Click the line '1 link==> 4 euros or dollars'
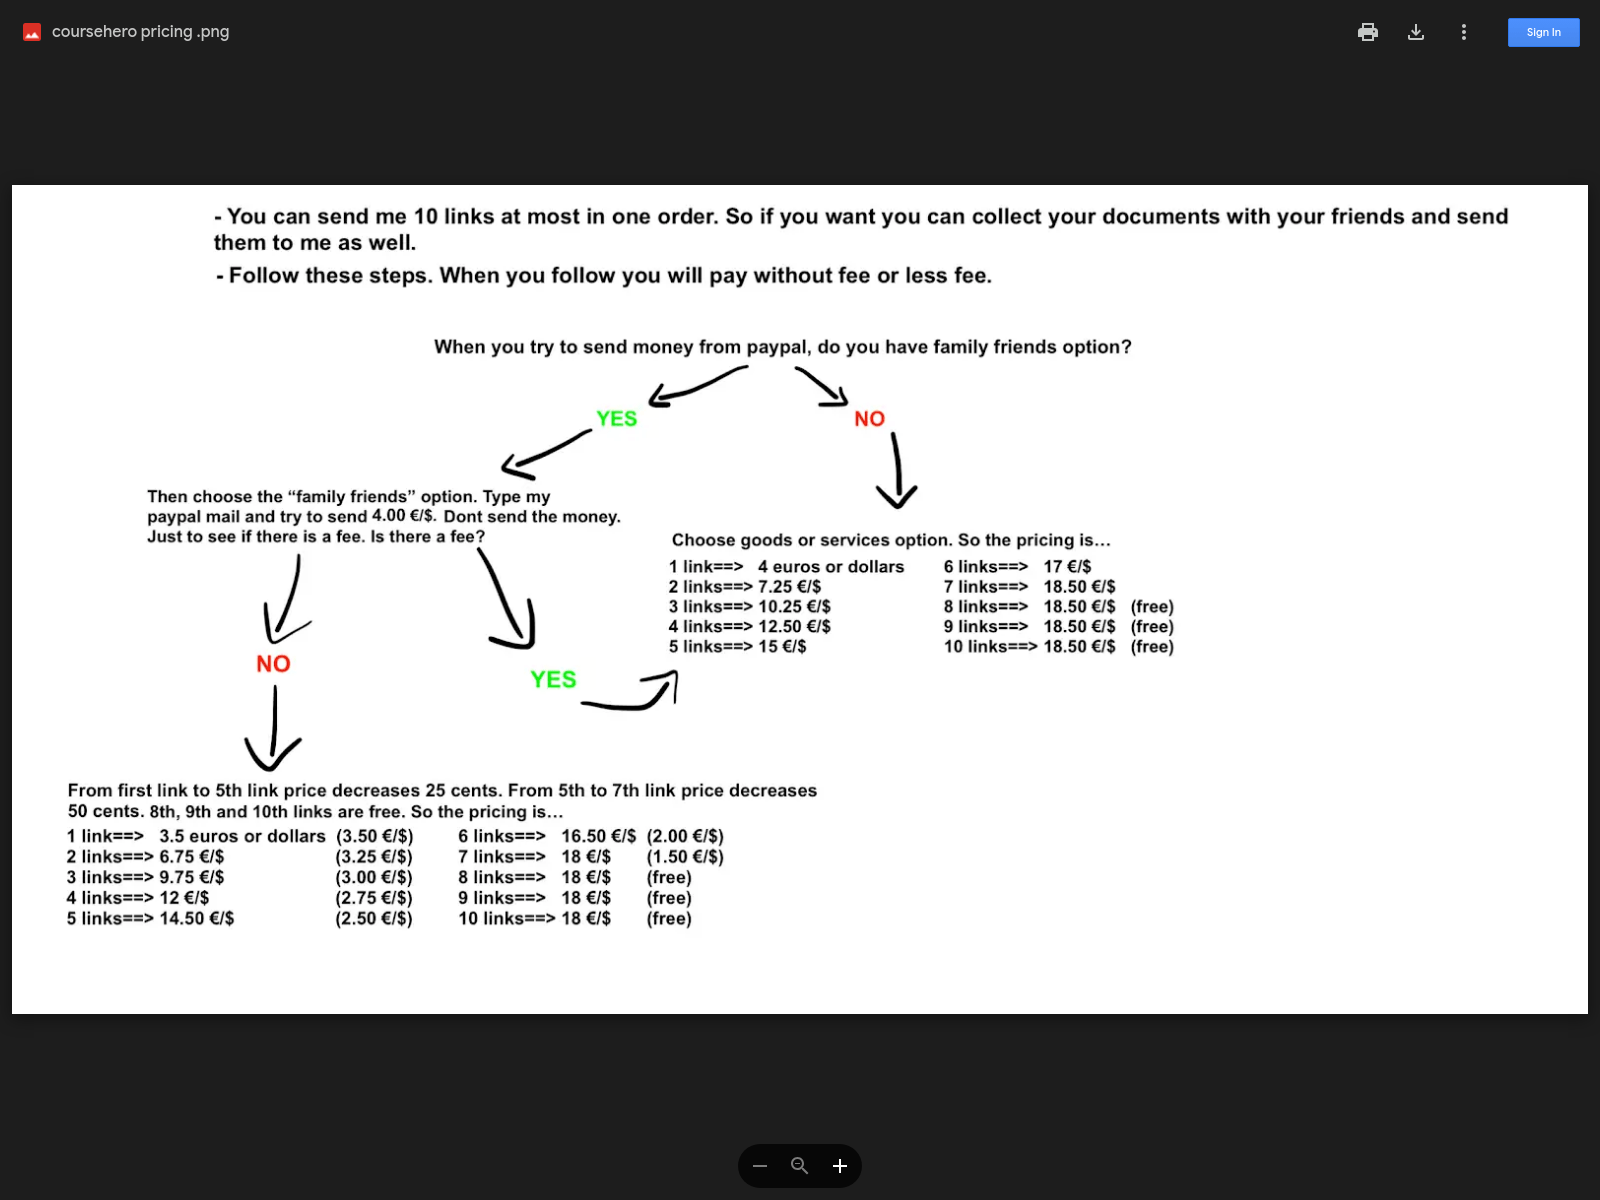The height and width of the screenshot is (1200, 1600). [x=786, y=567]
